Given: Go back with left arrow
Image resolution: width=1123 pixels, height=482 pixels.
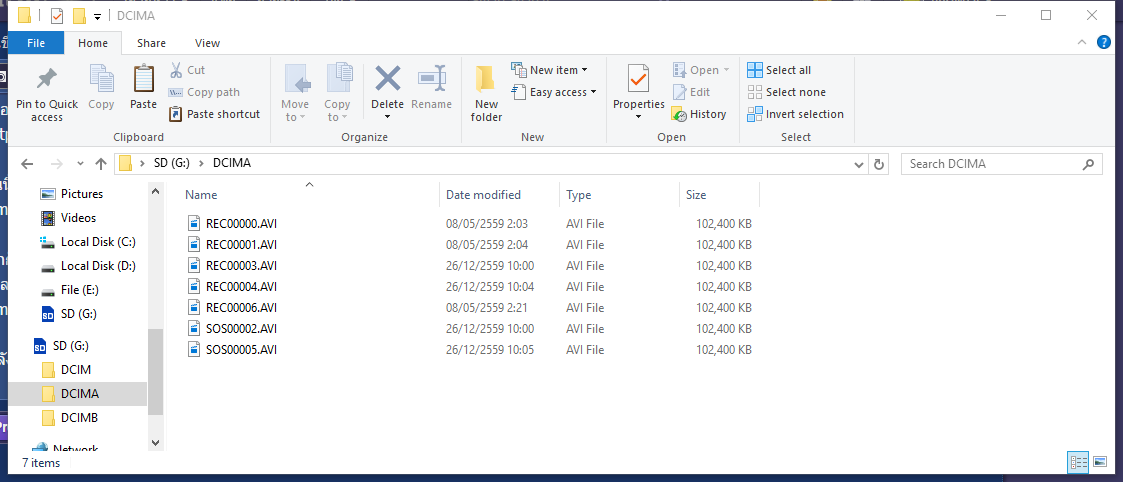Looking at the screenshot, I should (x=27, y=164).
